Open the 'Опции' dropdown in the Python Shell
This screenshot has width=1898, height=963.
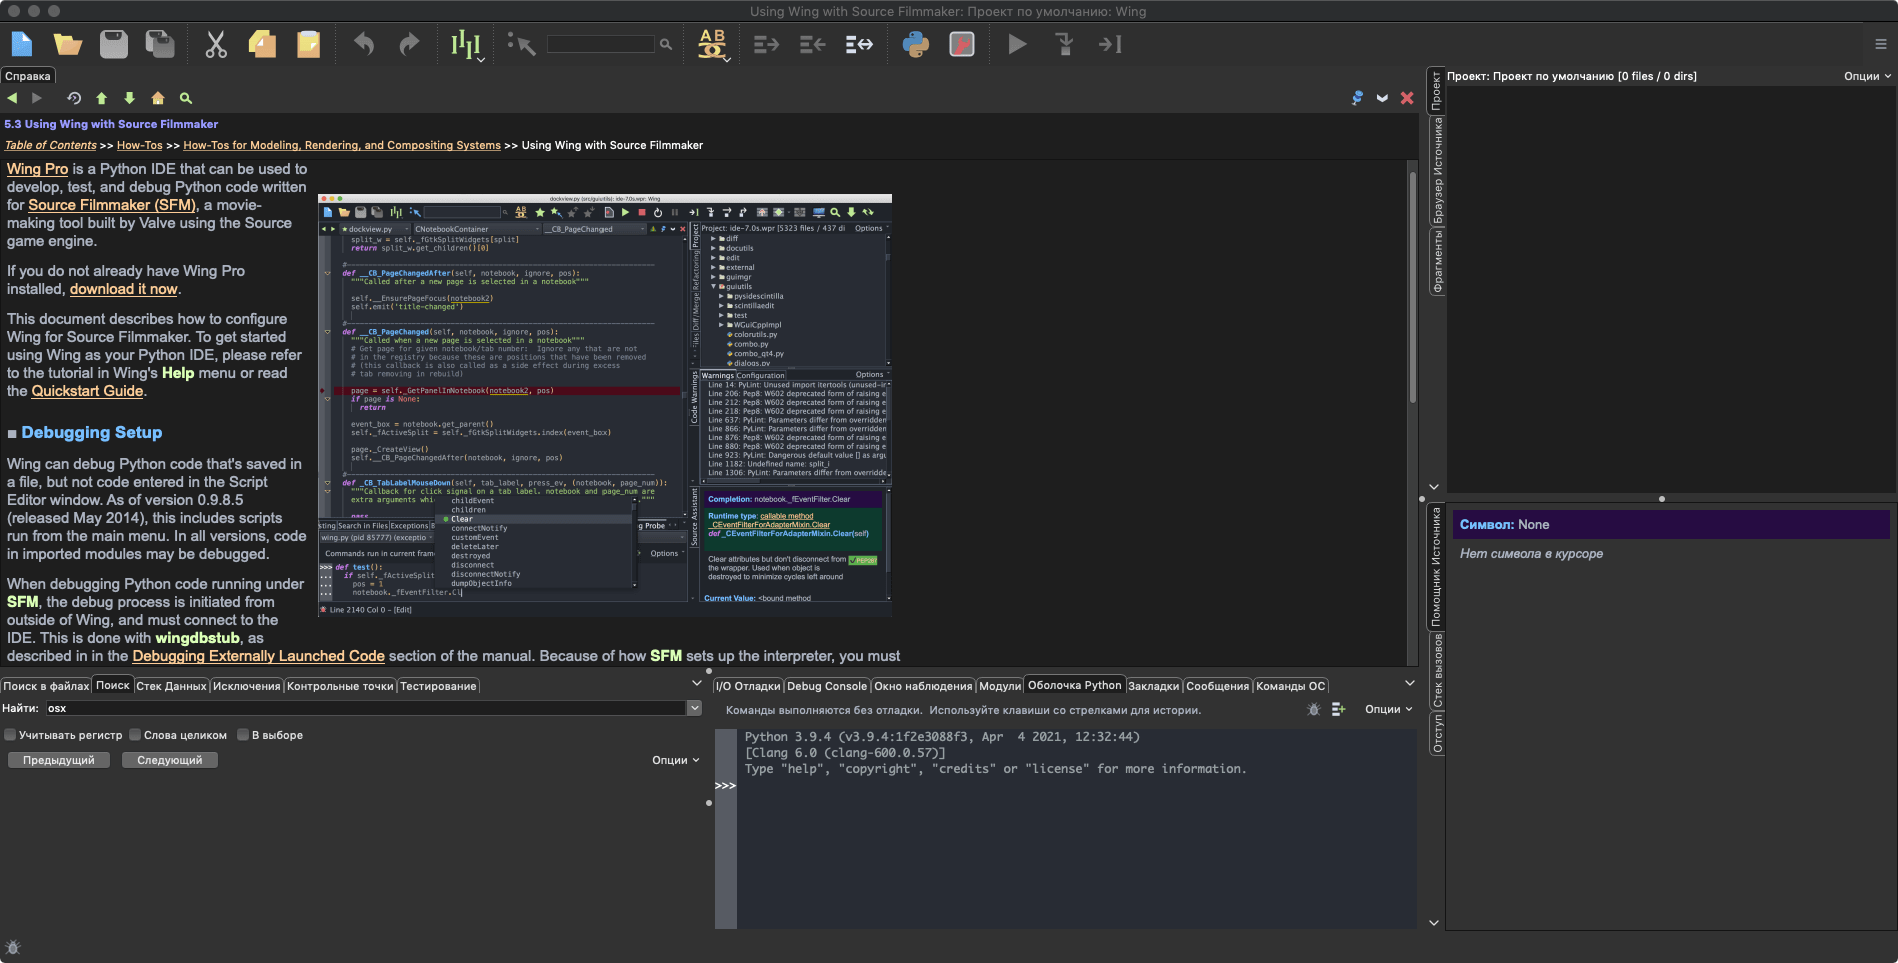[1386, 709]
